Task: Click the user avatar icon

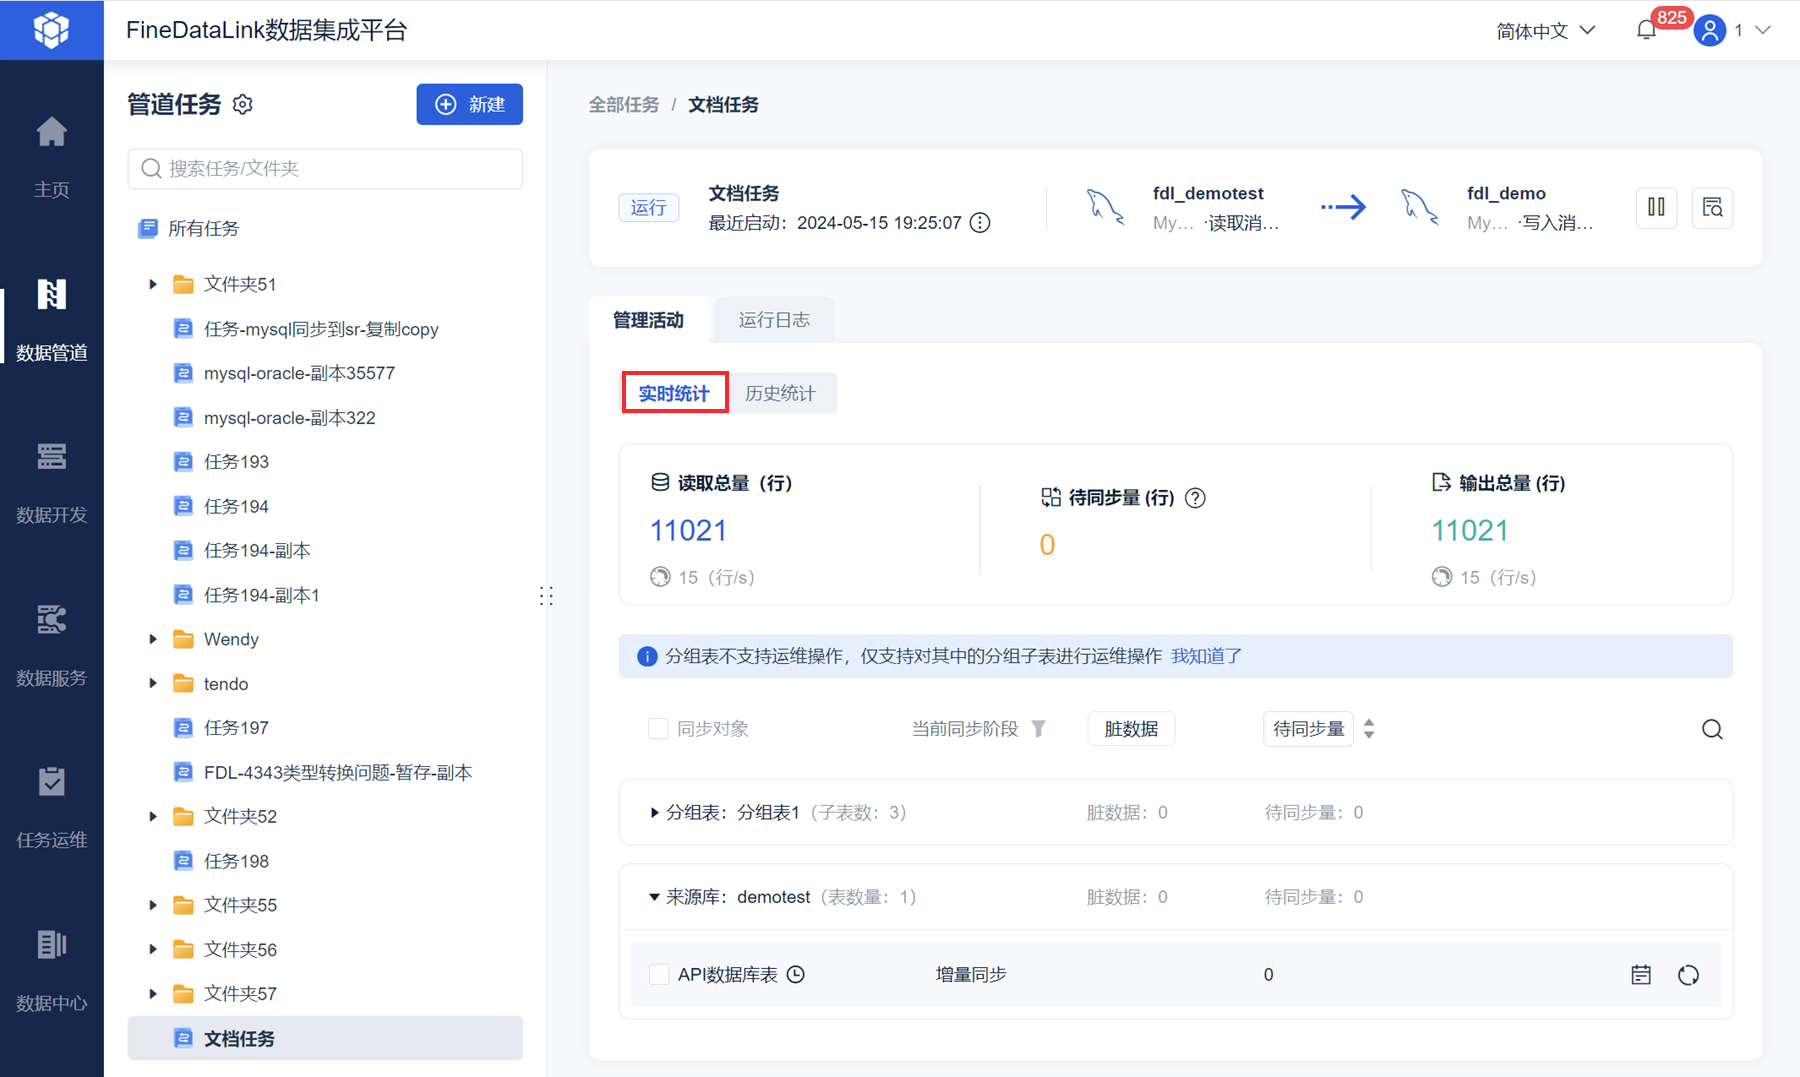Action: coord(1709,31)
